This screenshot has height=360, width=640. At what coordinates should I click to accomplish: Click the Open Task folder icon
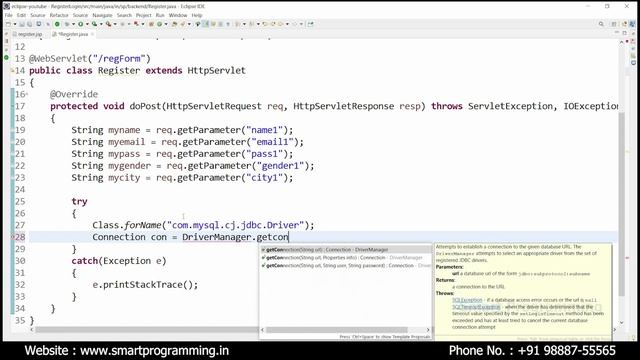point(174,24)
